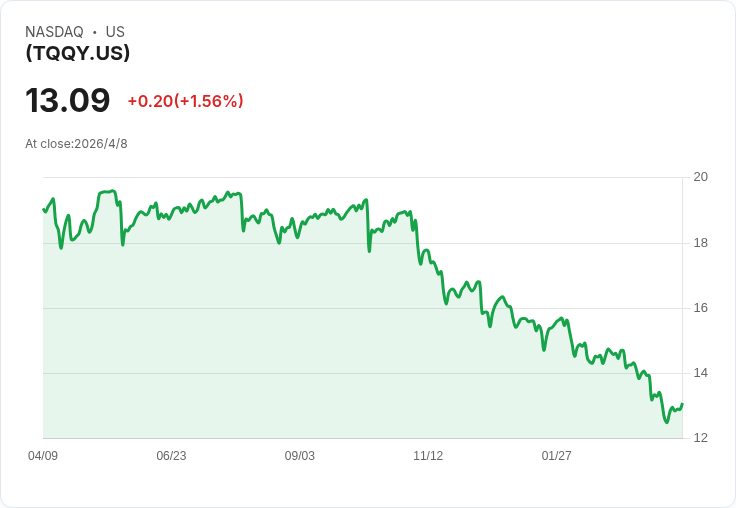Click the lowest dip of the price line
Viewport: 736px width, 508px height.
666,422
